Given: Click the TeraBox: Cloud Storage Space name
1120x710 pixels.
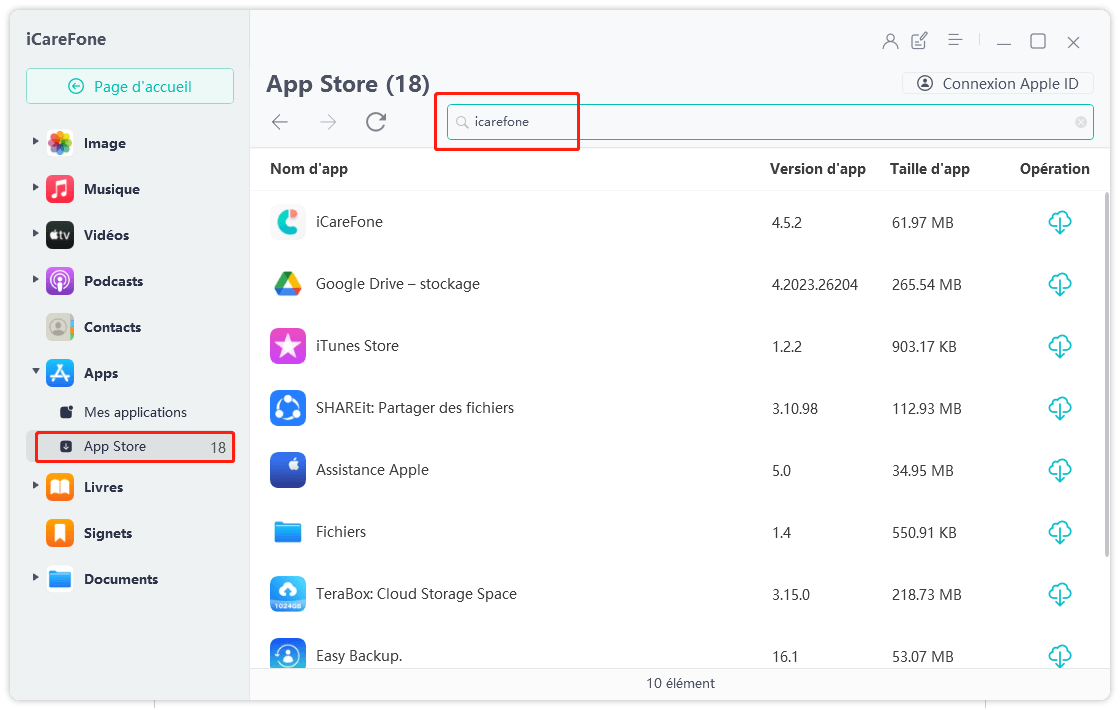Looking at the screenshot, I should (416, 594).
